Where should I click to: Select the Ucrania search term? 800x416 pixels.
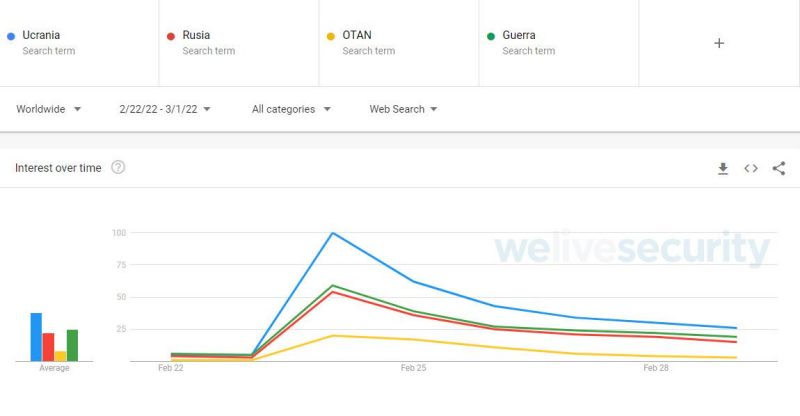tap(41, 35)
